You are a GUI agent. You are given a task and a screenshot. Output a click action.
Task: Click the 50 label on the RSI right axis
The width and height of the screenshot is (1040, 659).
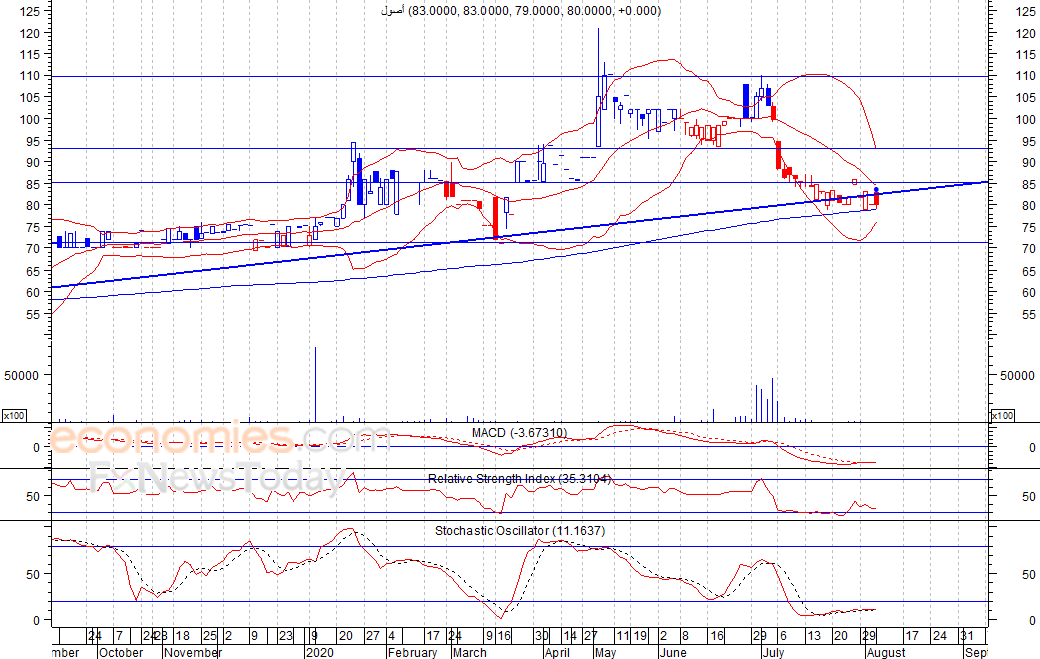coord(1029,497)
